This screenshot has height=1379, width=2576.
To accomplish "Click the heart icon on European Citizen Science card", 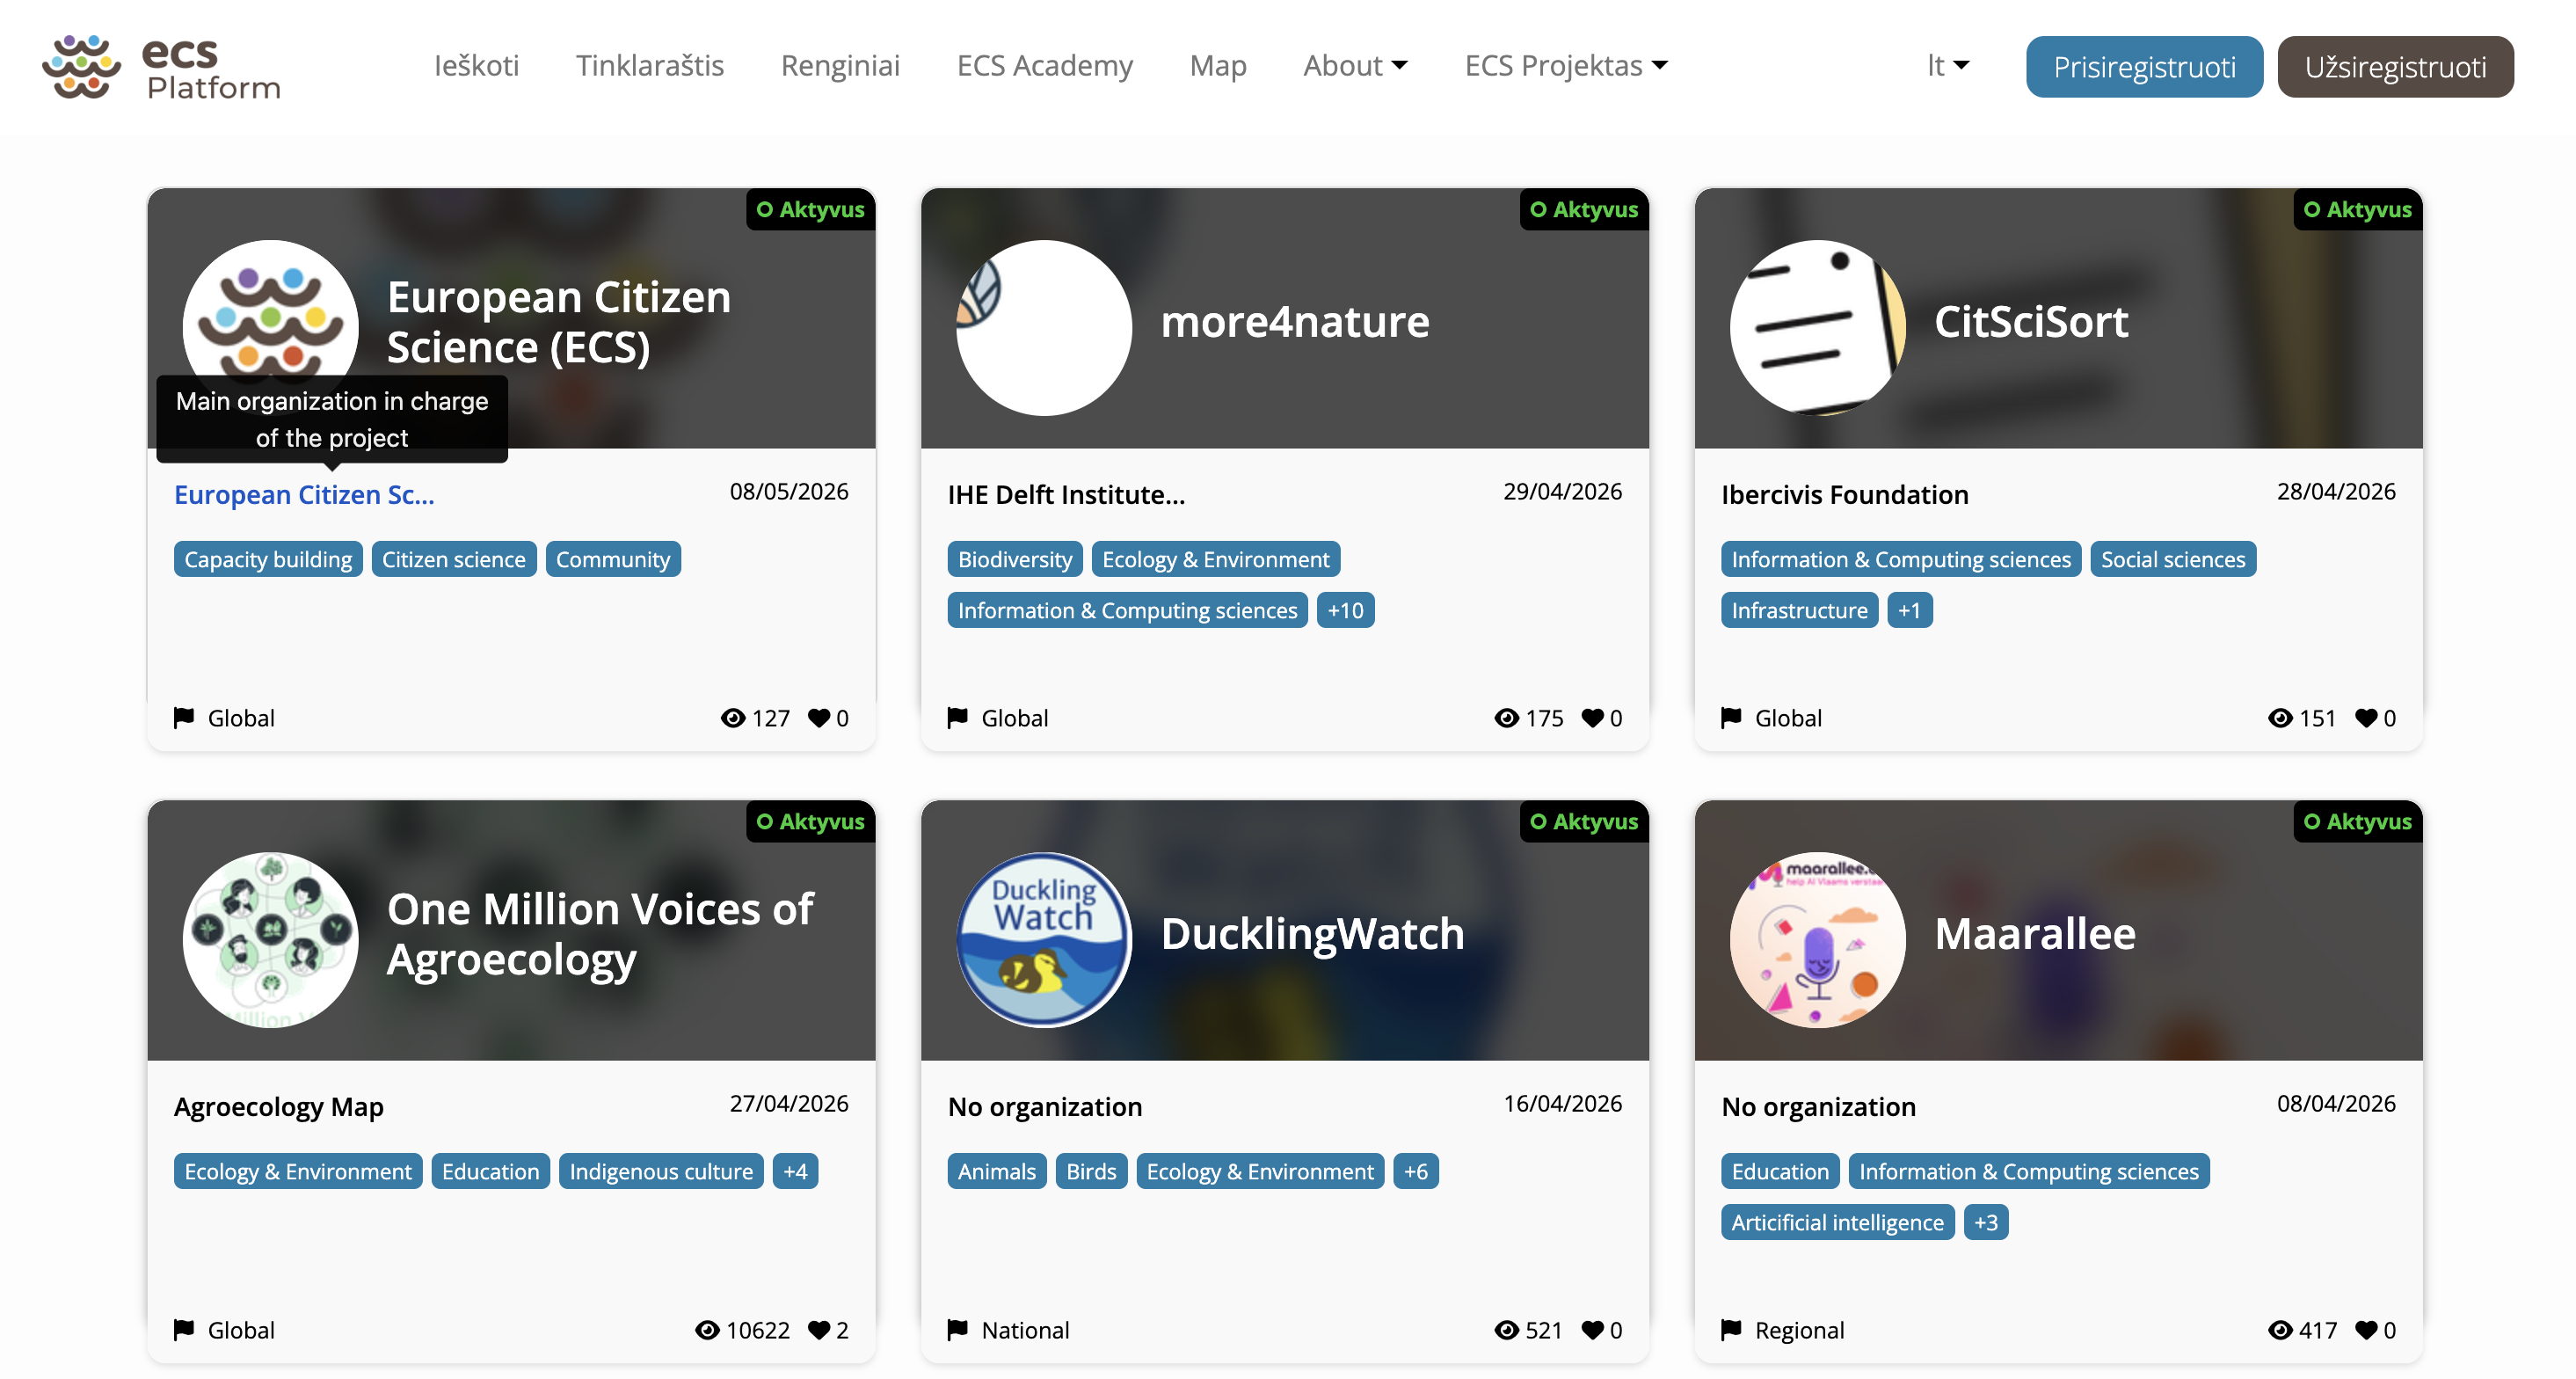I will coord(819,718).
